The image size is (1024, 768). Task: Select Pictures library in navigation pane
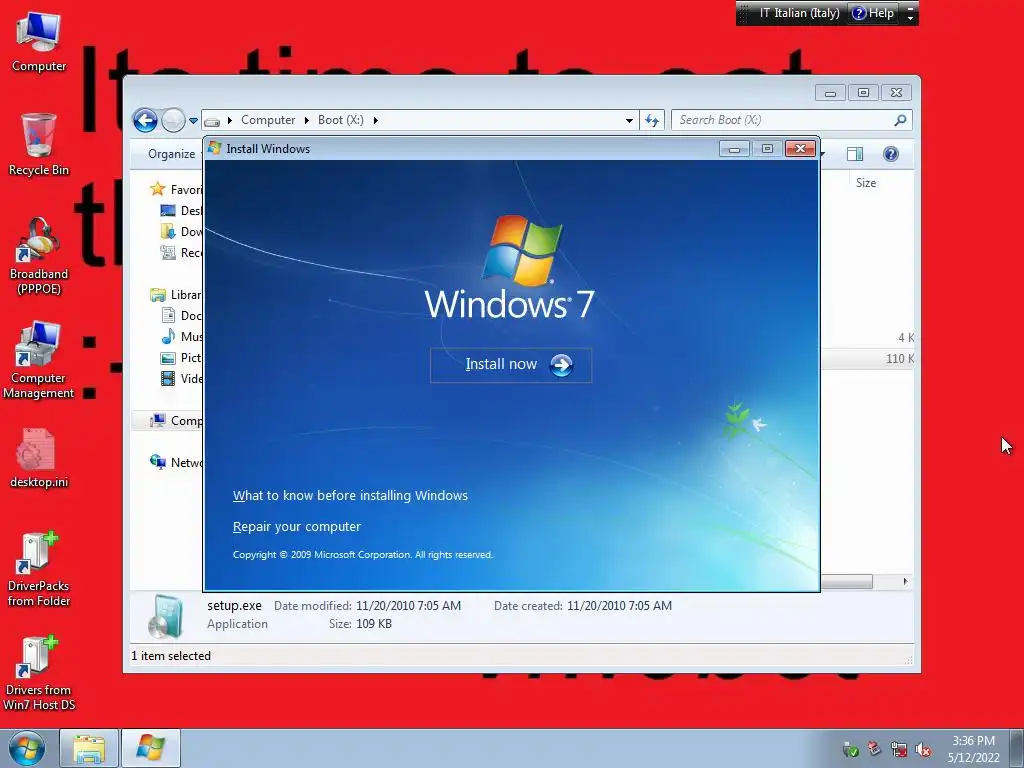(x=182, y=357)
